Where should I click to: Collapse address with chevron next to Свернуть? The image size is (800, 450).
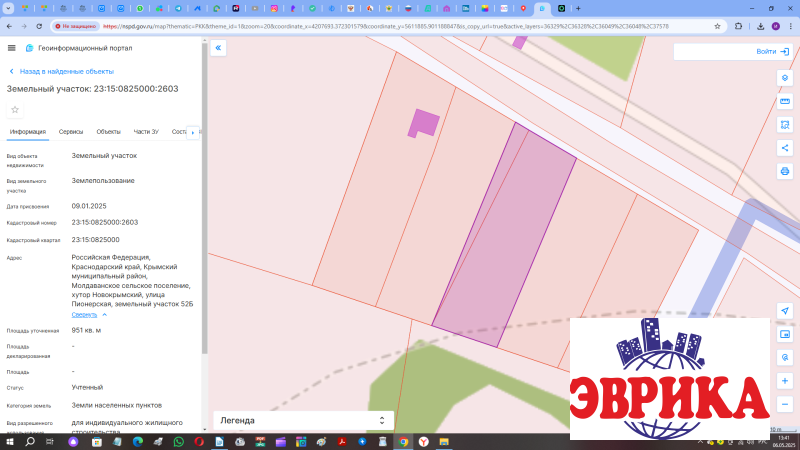click(x=104, y=315)
